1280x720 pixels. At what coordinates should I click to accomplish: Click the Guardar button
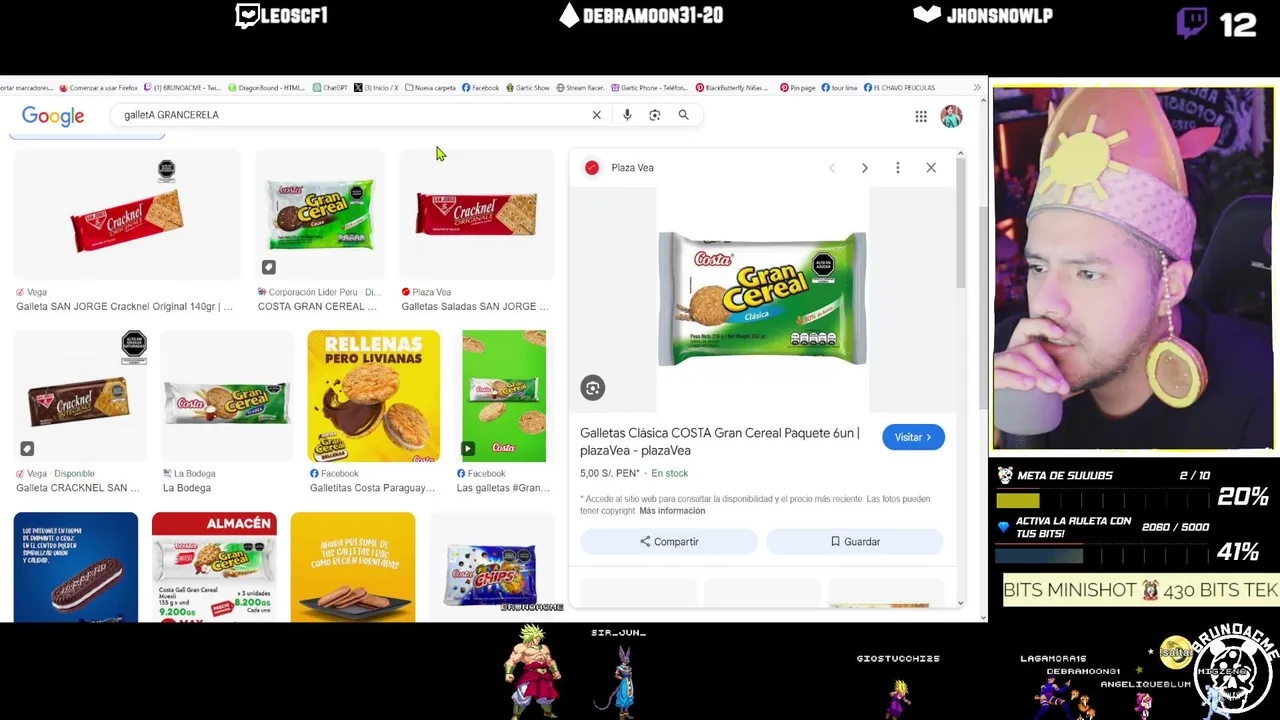[855, 542]
